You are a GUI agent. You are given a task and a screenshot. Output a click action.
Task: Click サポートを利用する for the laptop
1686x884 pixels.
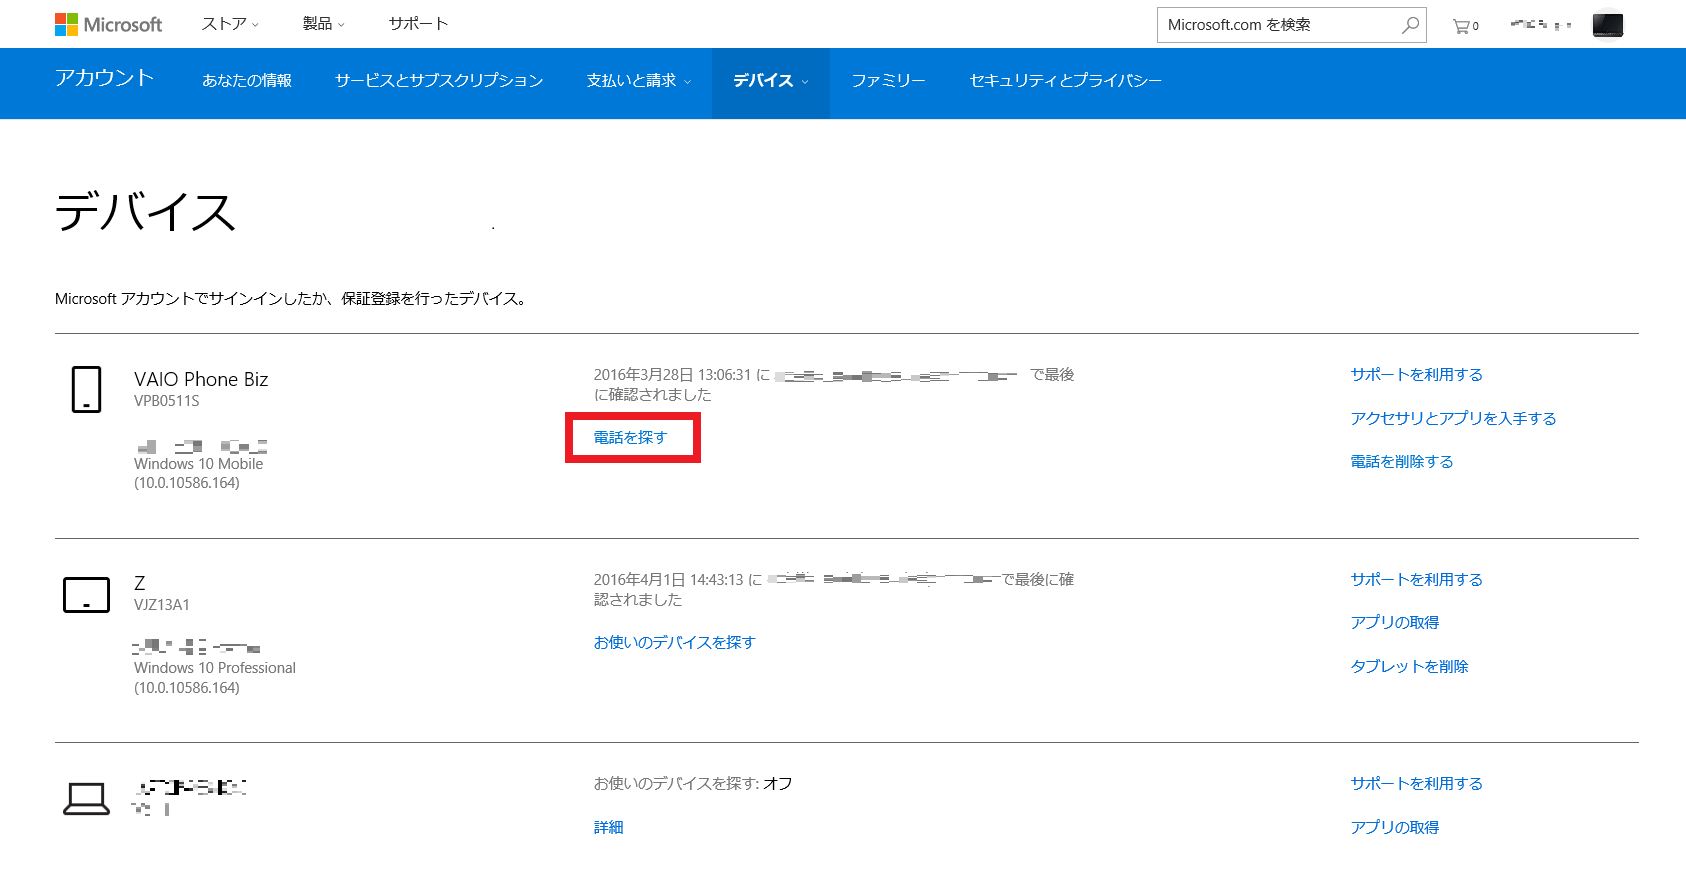click(1416, 784)
